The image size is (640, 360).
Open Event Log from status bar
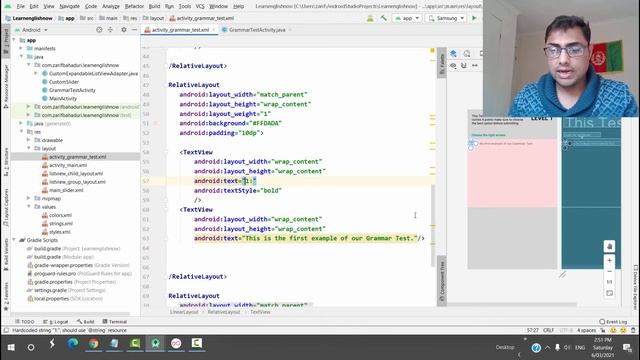pos(613,322)
